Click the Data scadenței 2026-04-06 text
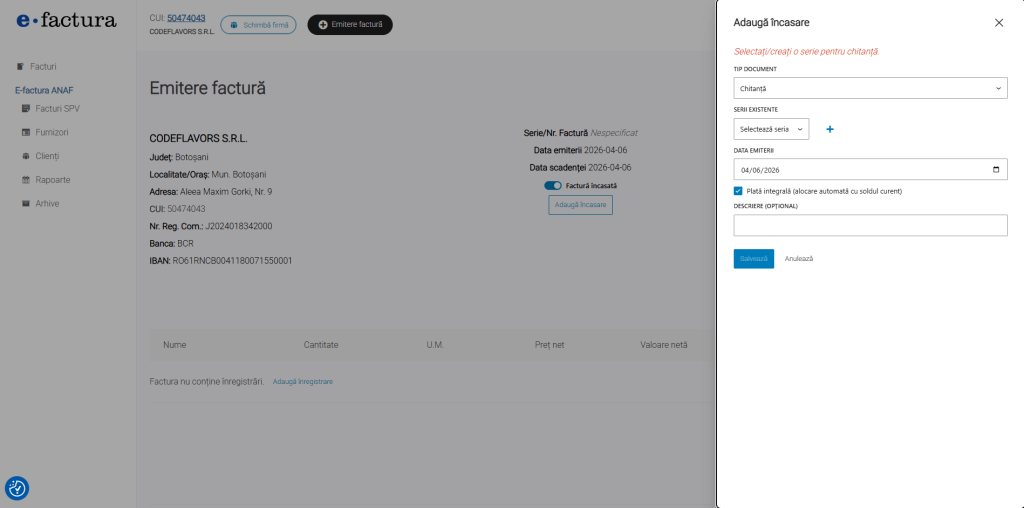This screenshot has height=508, width=1024. [x=581, y=167]
